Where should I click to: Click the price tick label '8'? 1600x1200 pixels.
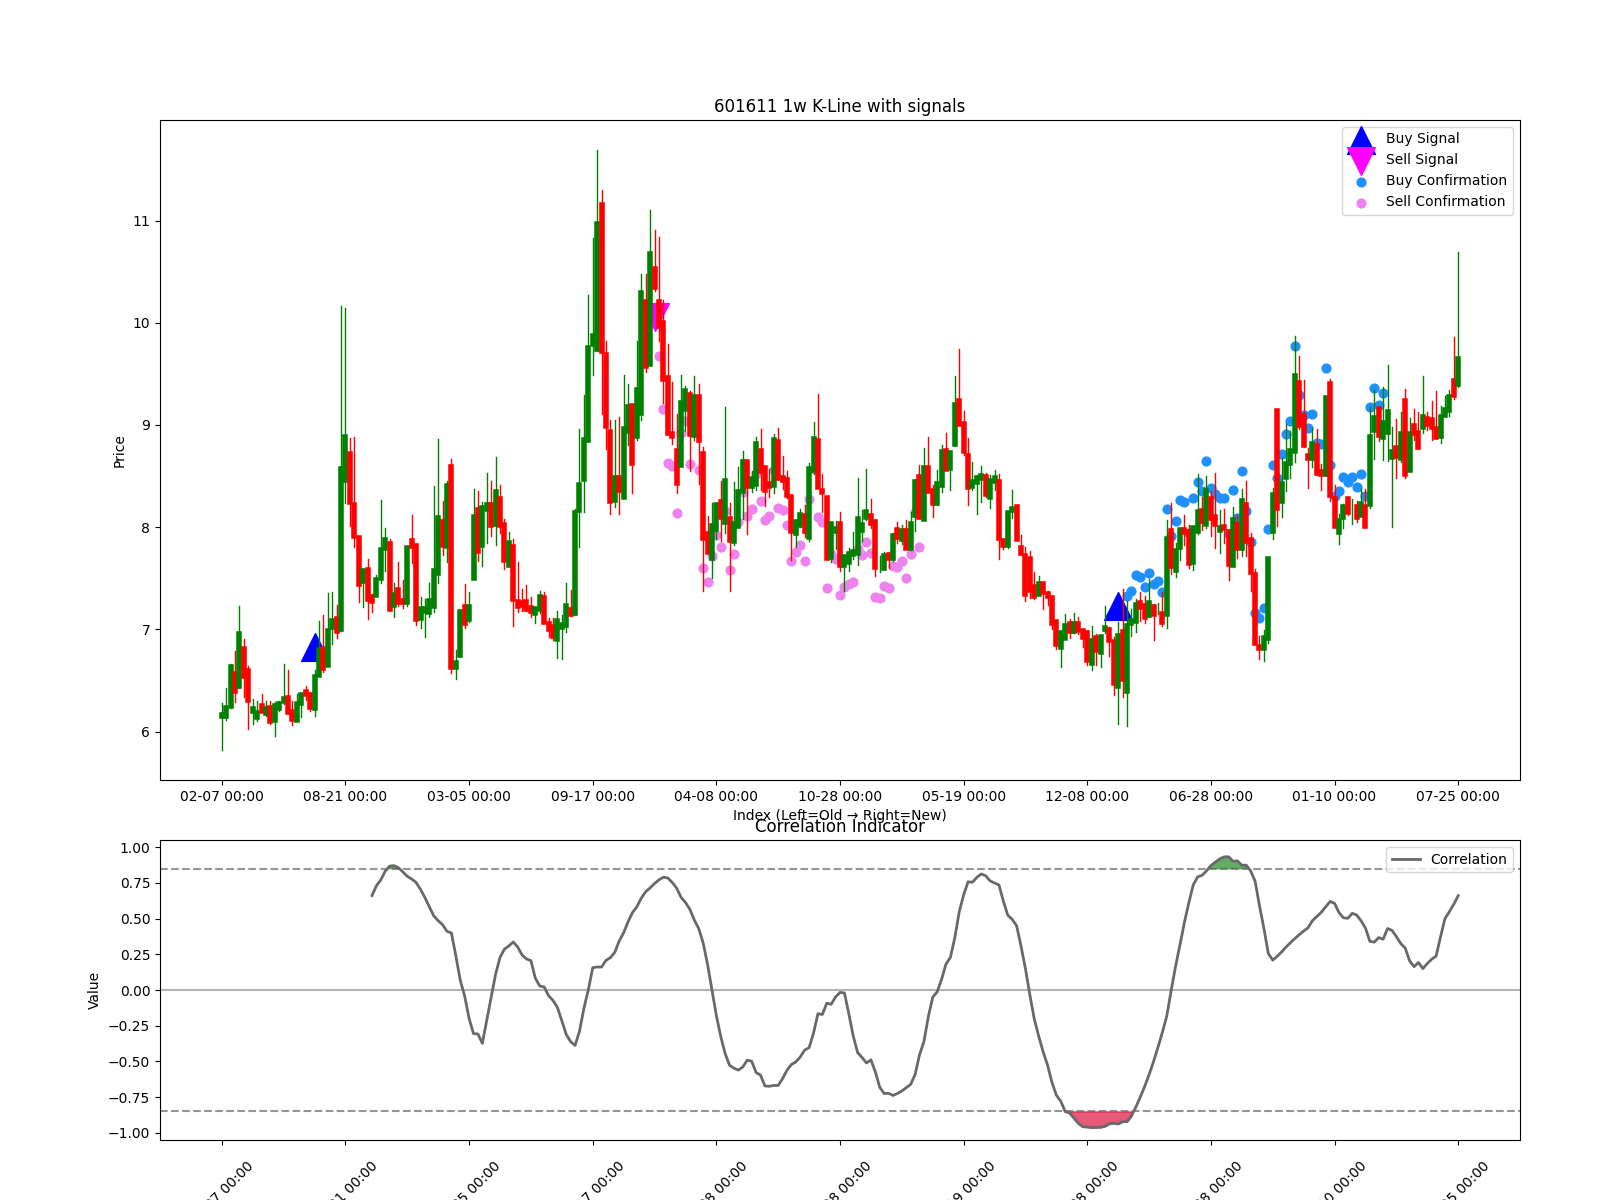[x=145, y=528]
